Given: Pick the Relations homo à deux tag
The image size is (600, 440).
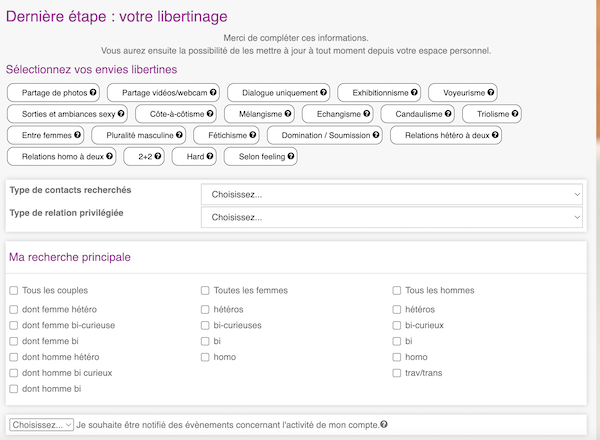Looking at the screenshot, I should [61, 156].
